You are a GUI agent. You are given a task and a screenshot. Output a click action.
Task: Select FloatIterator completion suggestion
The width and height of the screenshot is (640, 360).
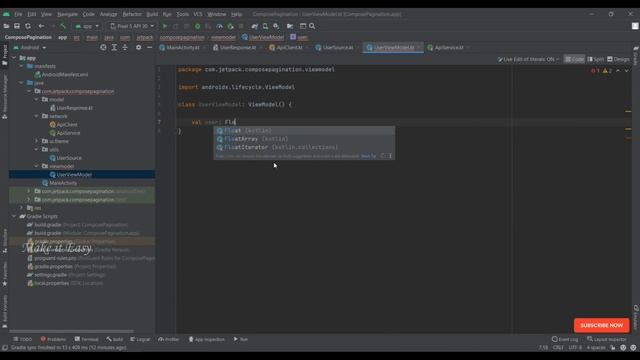pos(304,147)
